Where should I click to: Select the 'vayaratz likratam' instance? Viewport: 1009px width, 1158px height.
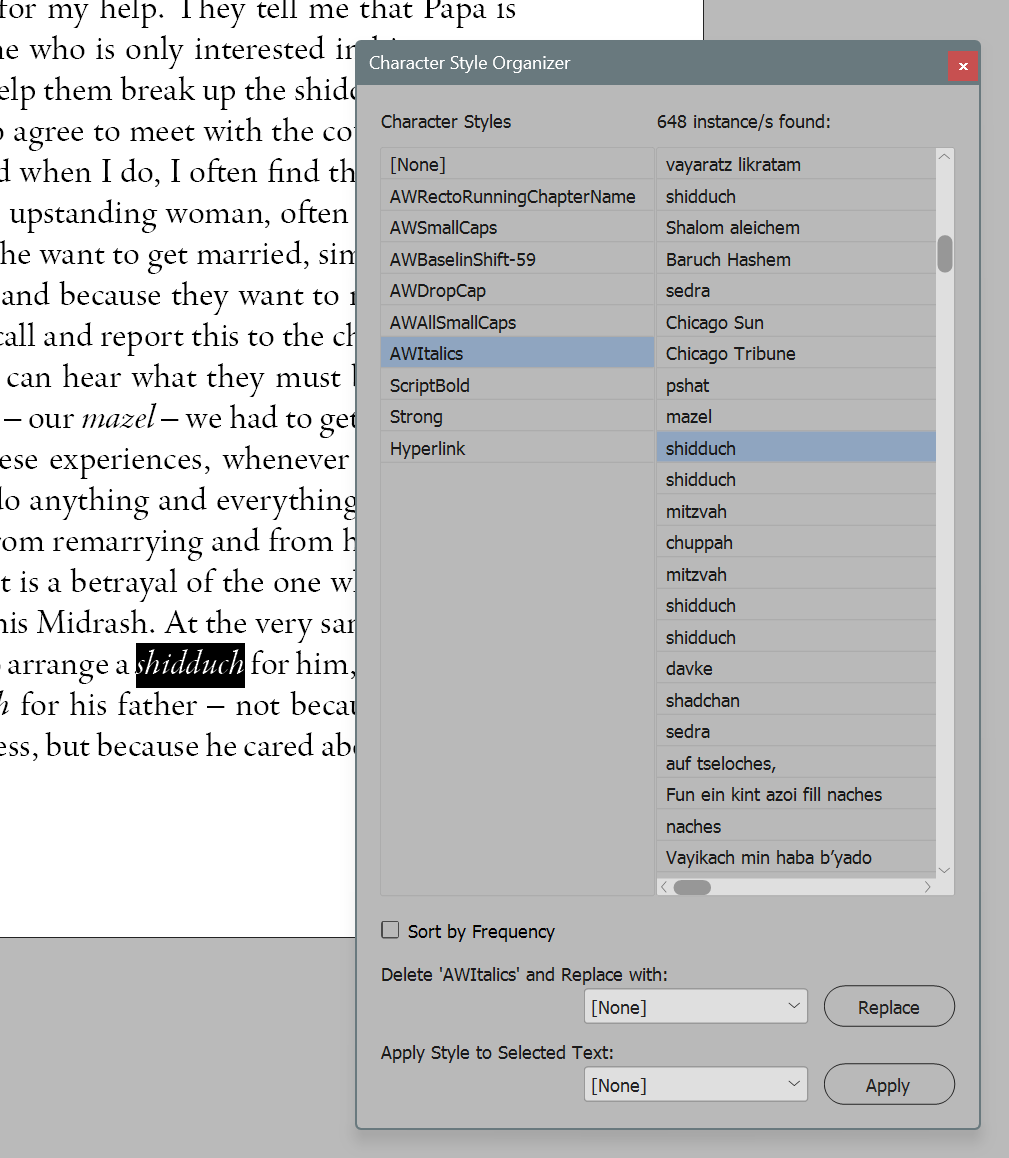pyautogui.click(x=796, y=165)
